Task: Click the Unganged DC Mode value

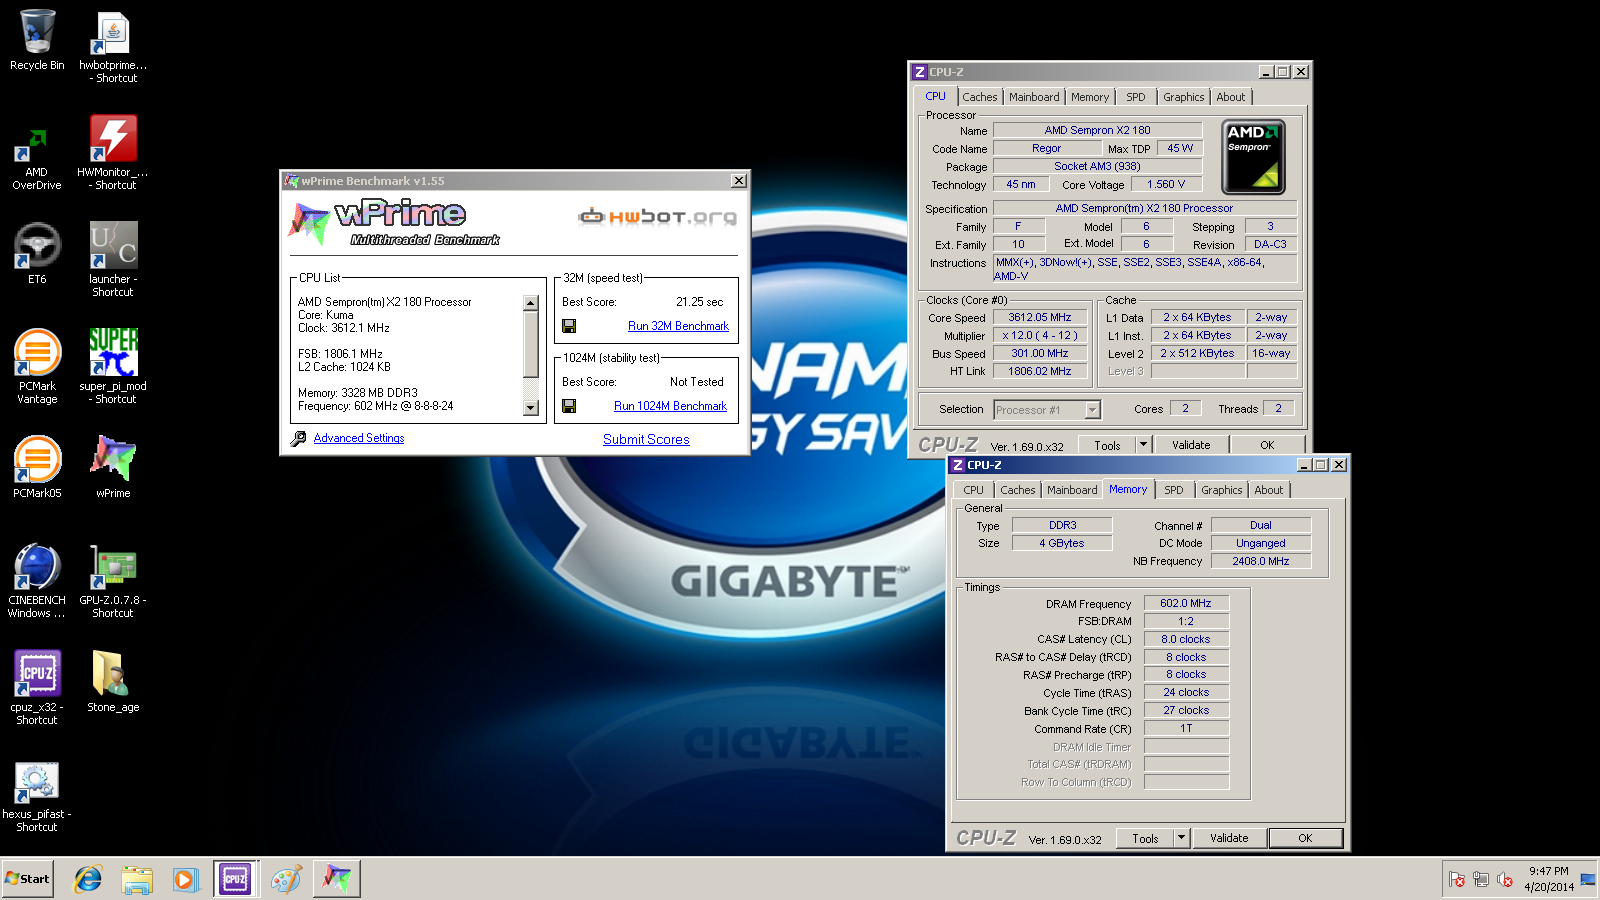Action: tap(1261, 543)
